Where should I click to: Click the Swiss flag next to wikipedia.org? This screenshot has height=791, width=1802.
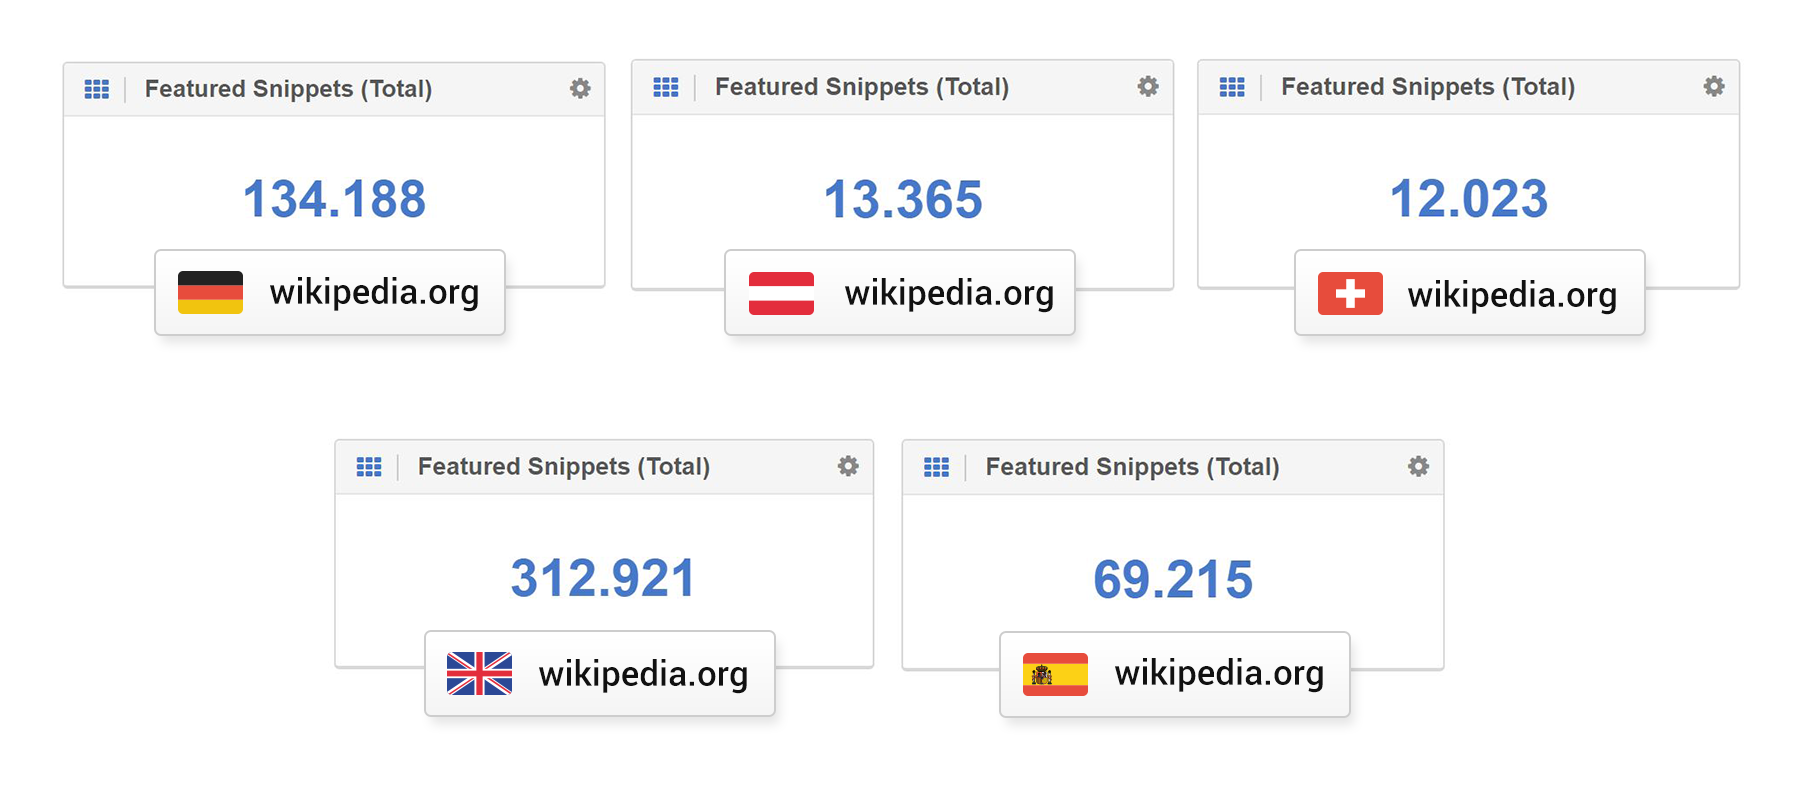click(x=1350, y=294)
